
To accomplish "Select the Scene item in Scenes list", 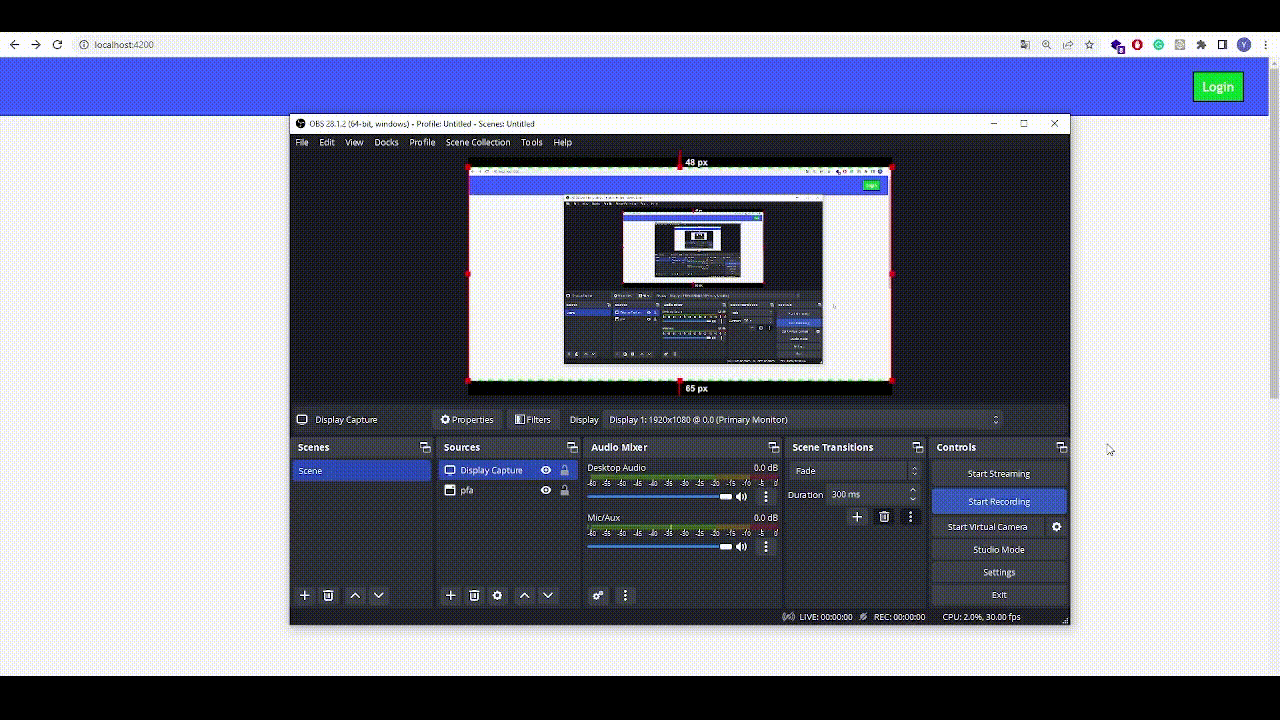I will (362, 471).
